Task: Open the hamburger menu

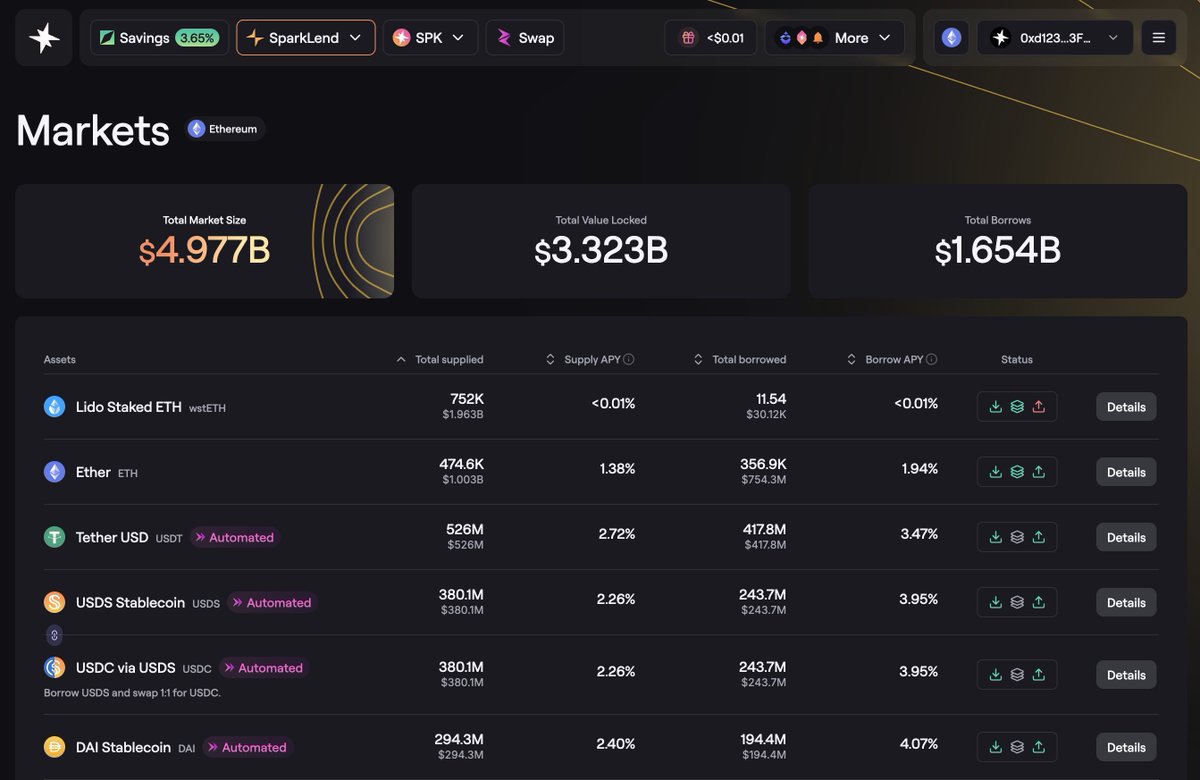Action: (x=1159, y=38)
